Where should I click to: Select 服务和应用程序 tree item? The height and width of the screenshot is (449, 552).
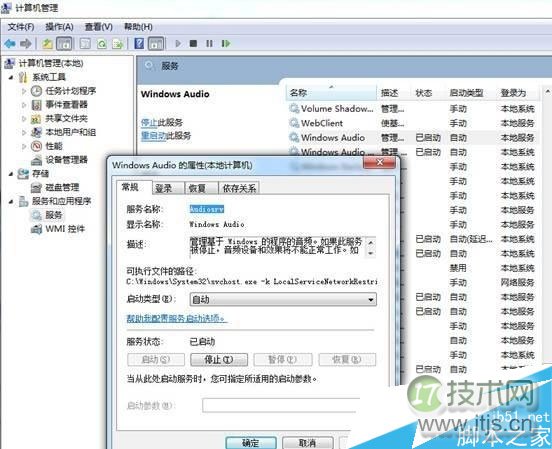tap(62, 201)
